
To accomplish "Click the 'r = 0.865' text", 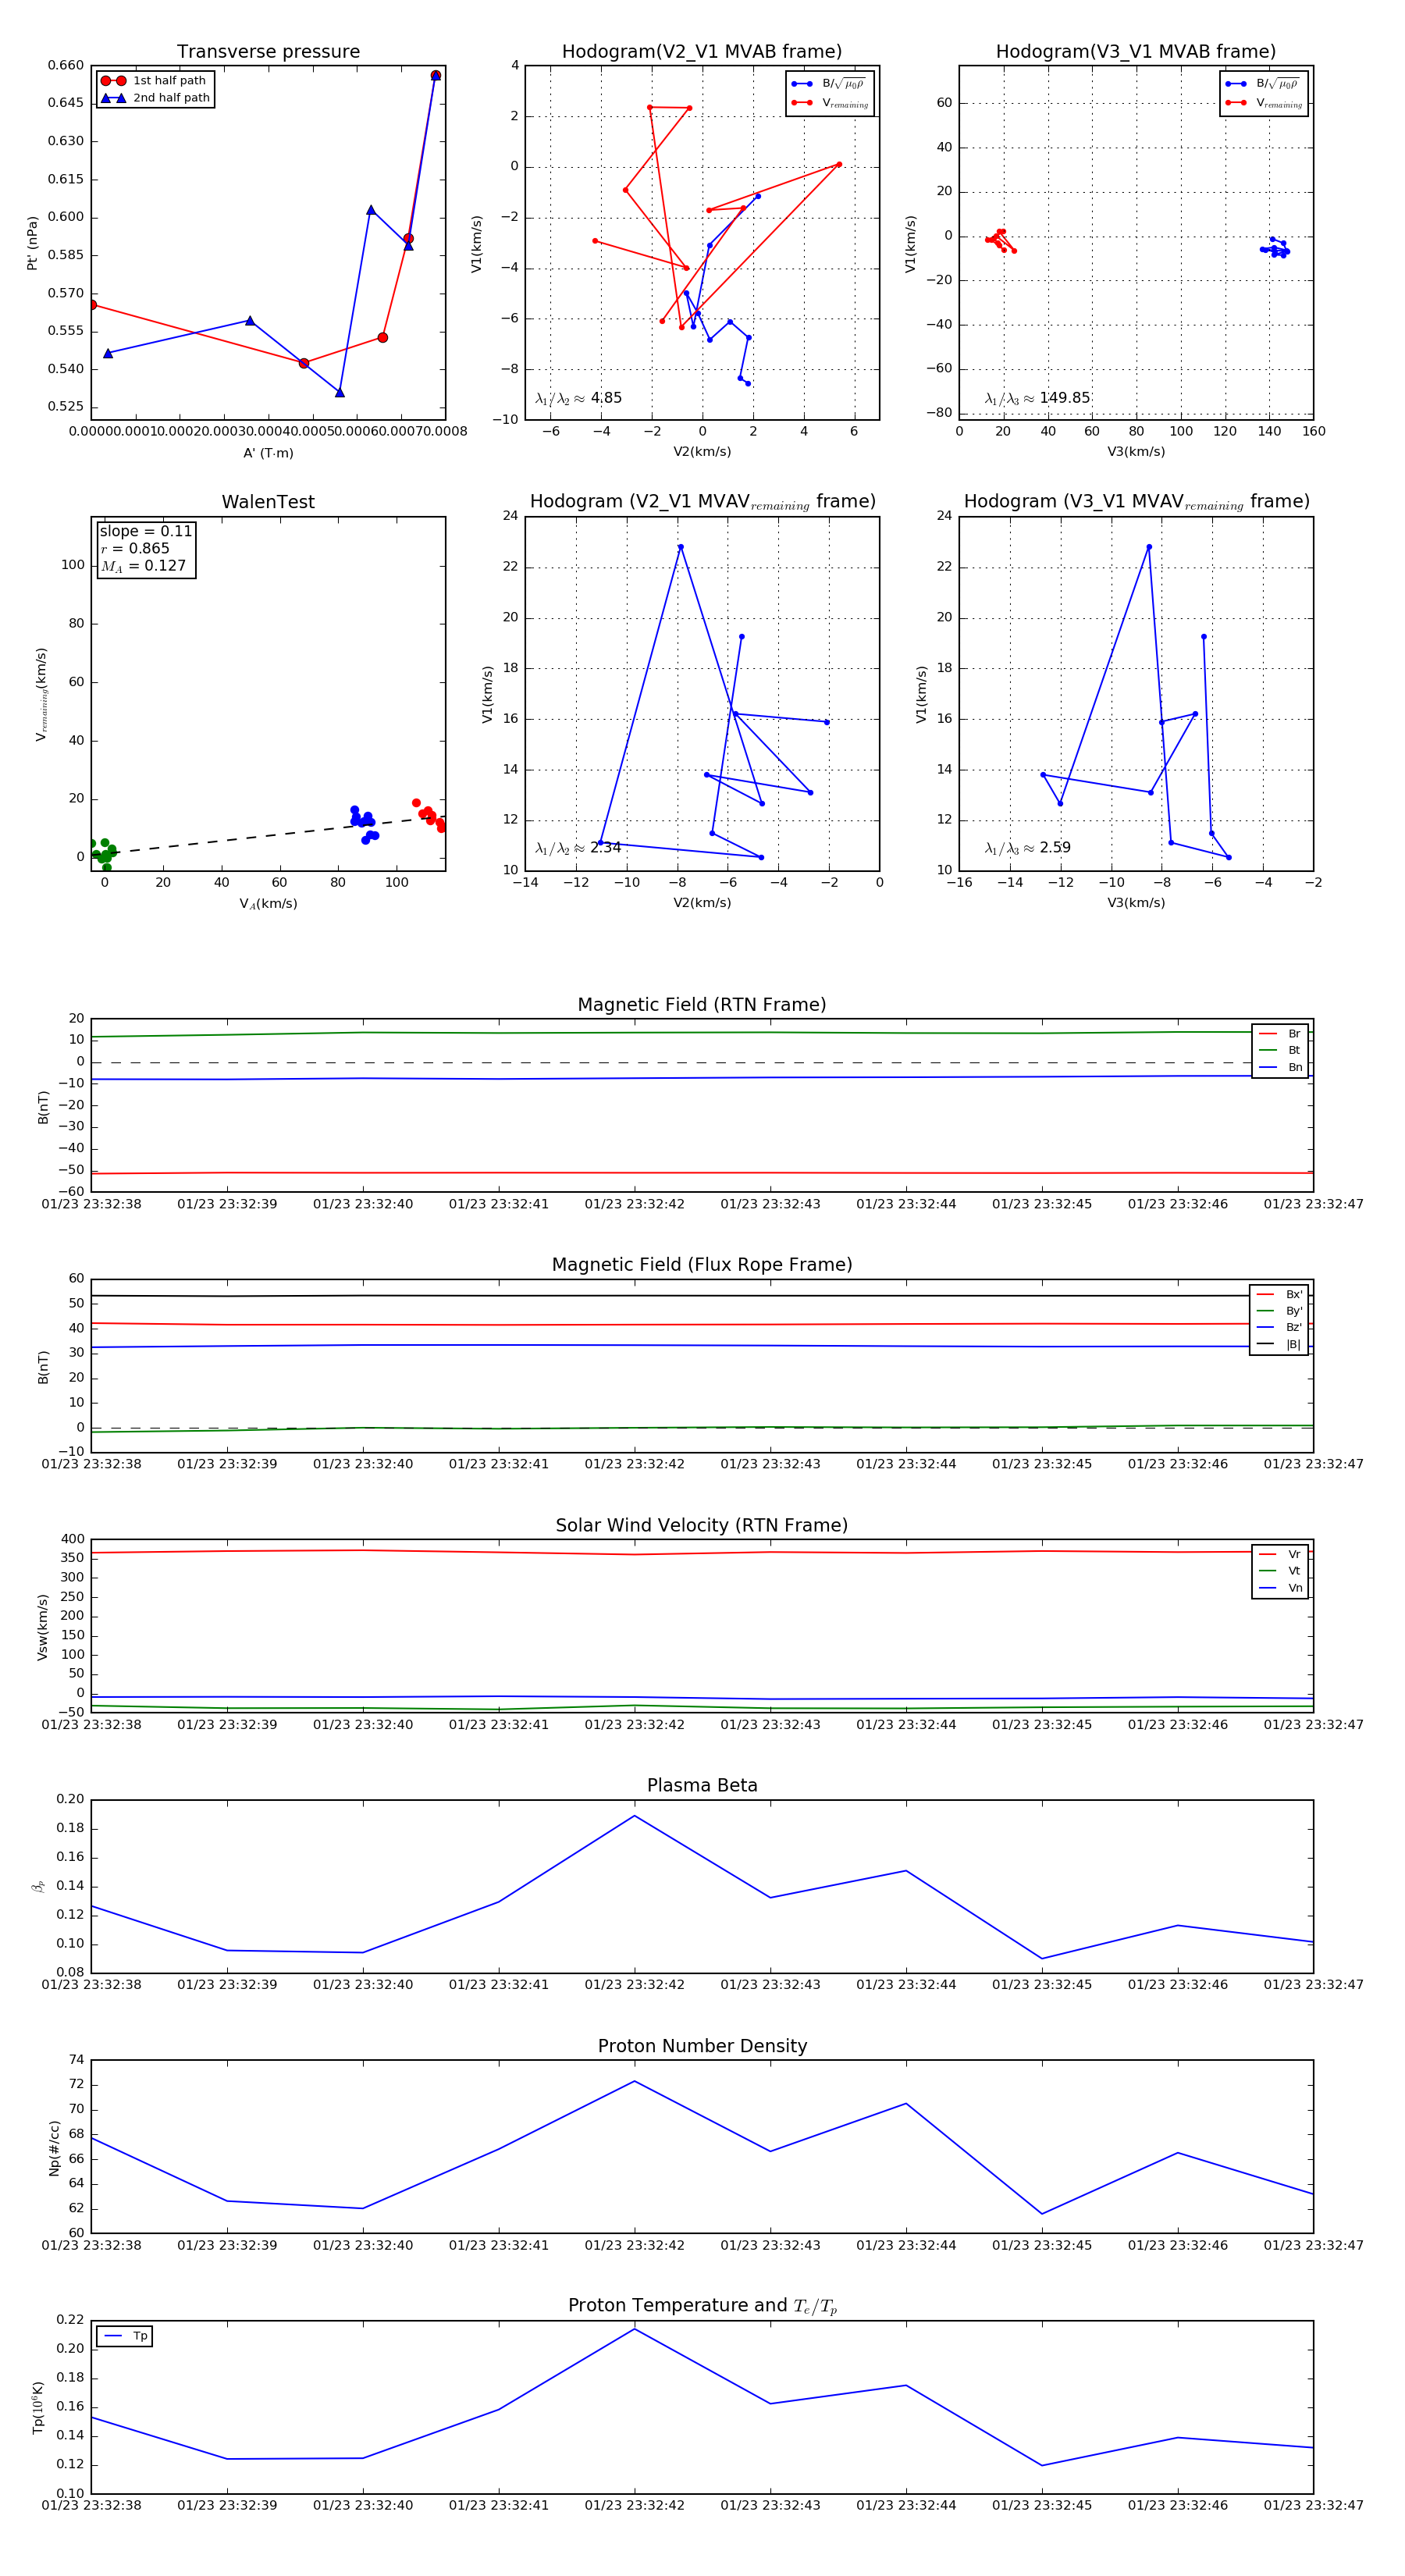I will [135, 548].
